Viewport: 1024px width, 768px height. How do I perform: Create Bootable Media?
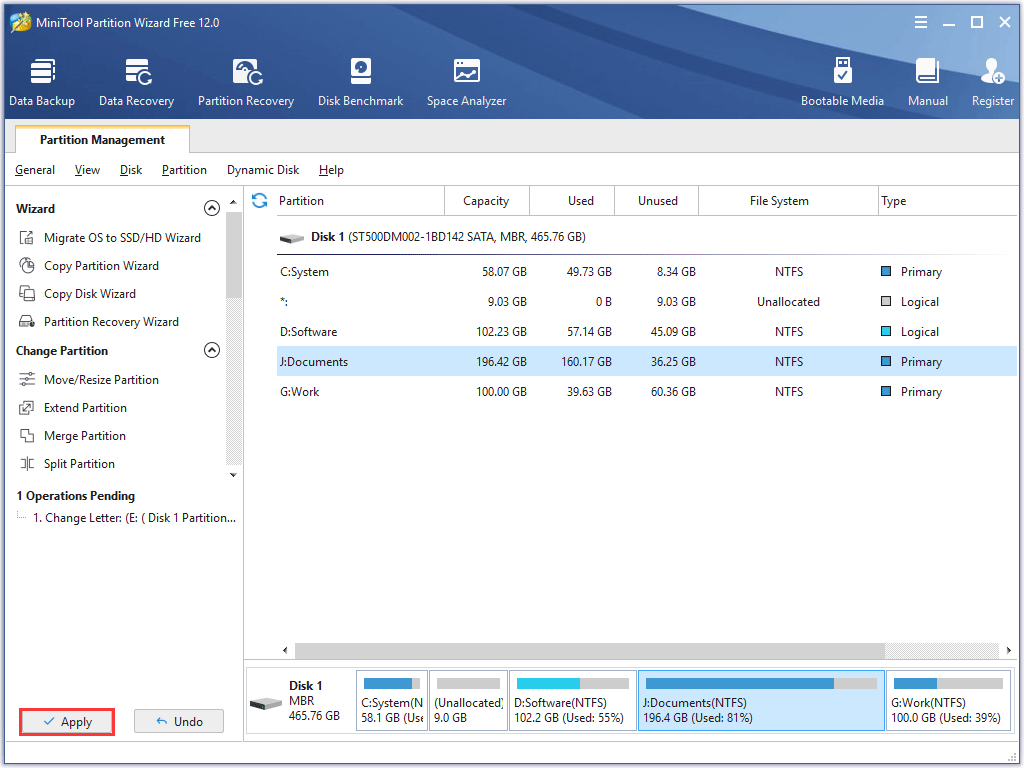coord(842,82)
